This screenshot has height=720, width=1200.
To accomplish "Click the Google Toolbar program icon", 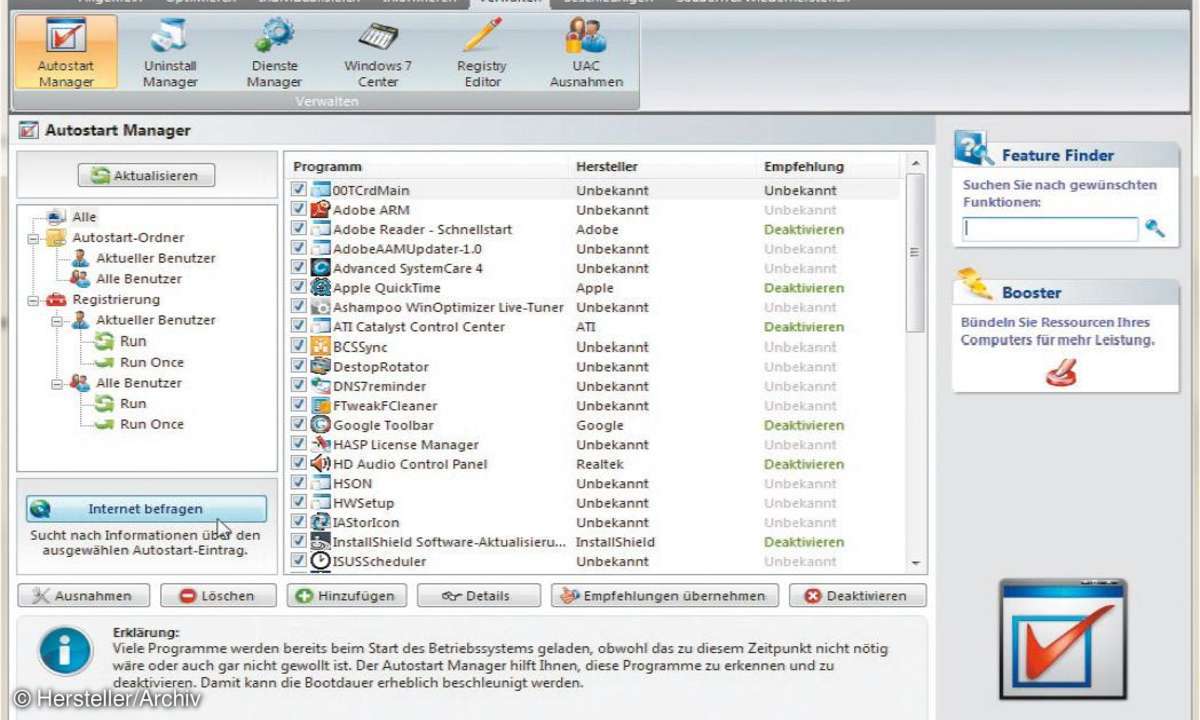I will tap(320, 425).
